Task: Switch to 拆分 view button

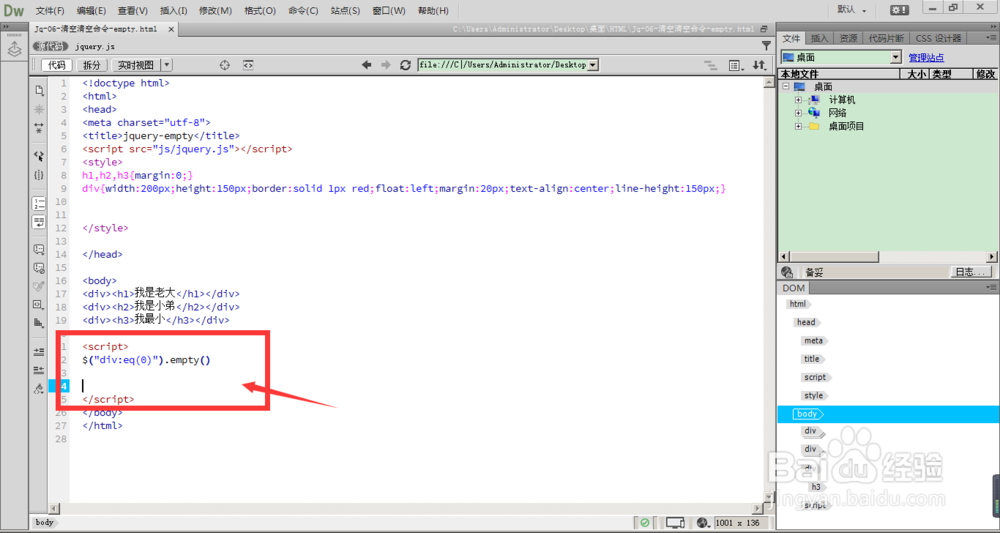Action: [92, 65]
